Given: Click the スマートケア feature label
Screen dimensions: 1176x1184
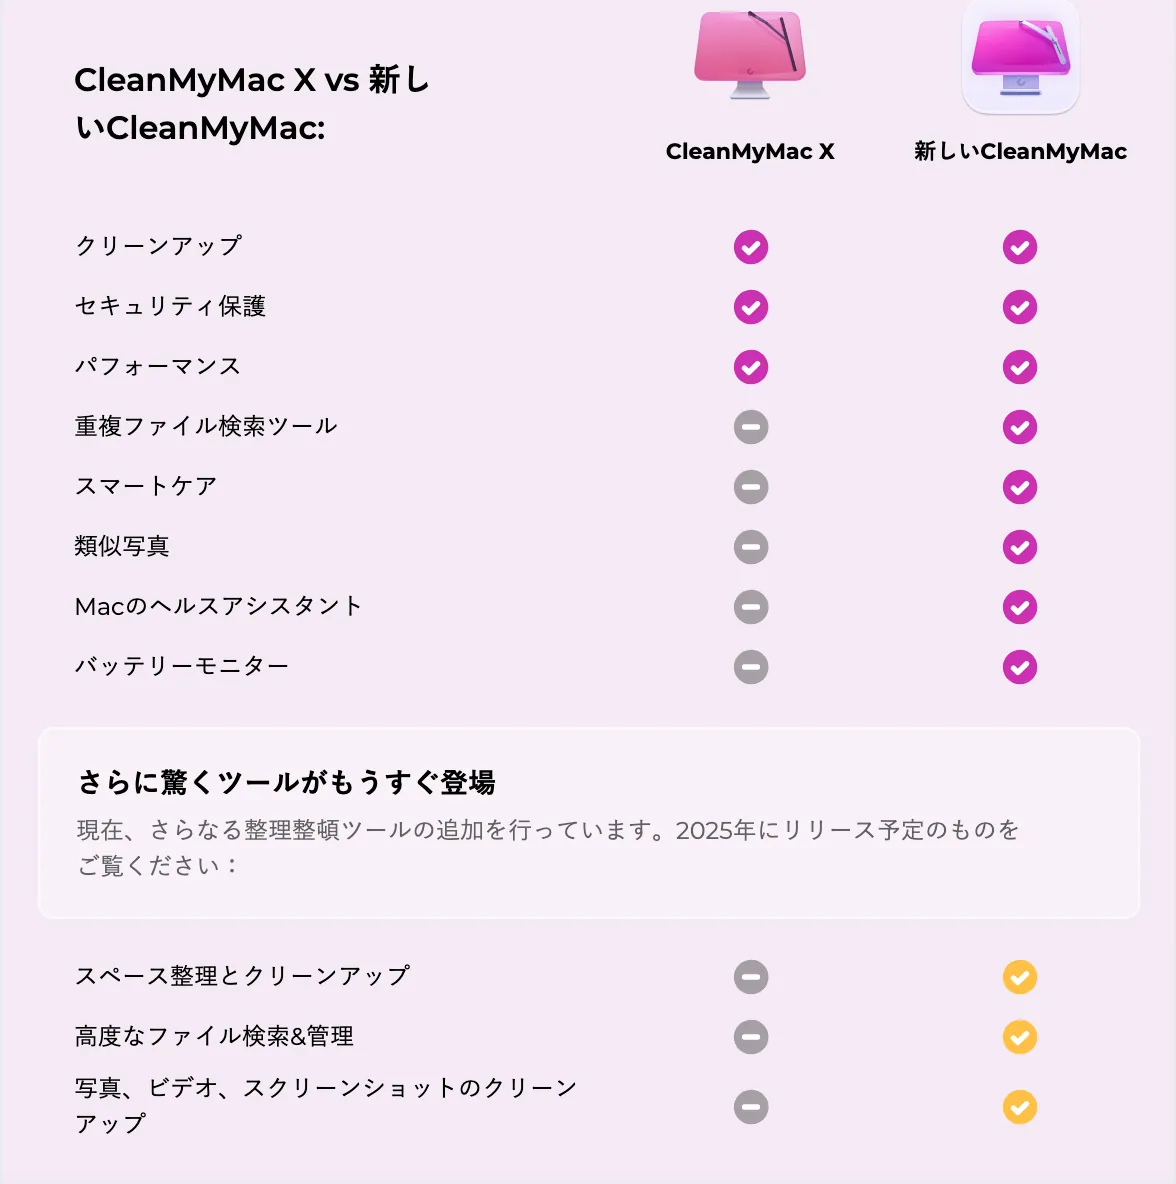Looking at the screenshot, I should click(146, 486).
